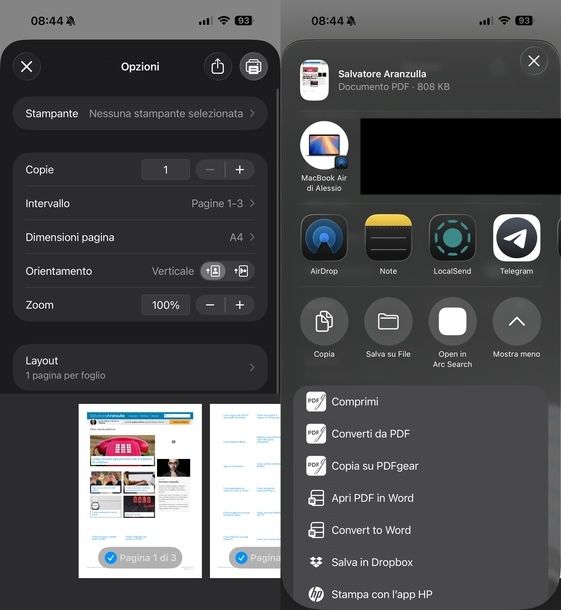561x610 pixels.
Task: Decrease Copie with the minus button
Action: pos(210,170)
